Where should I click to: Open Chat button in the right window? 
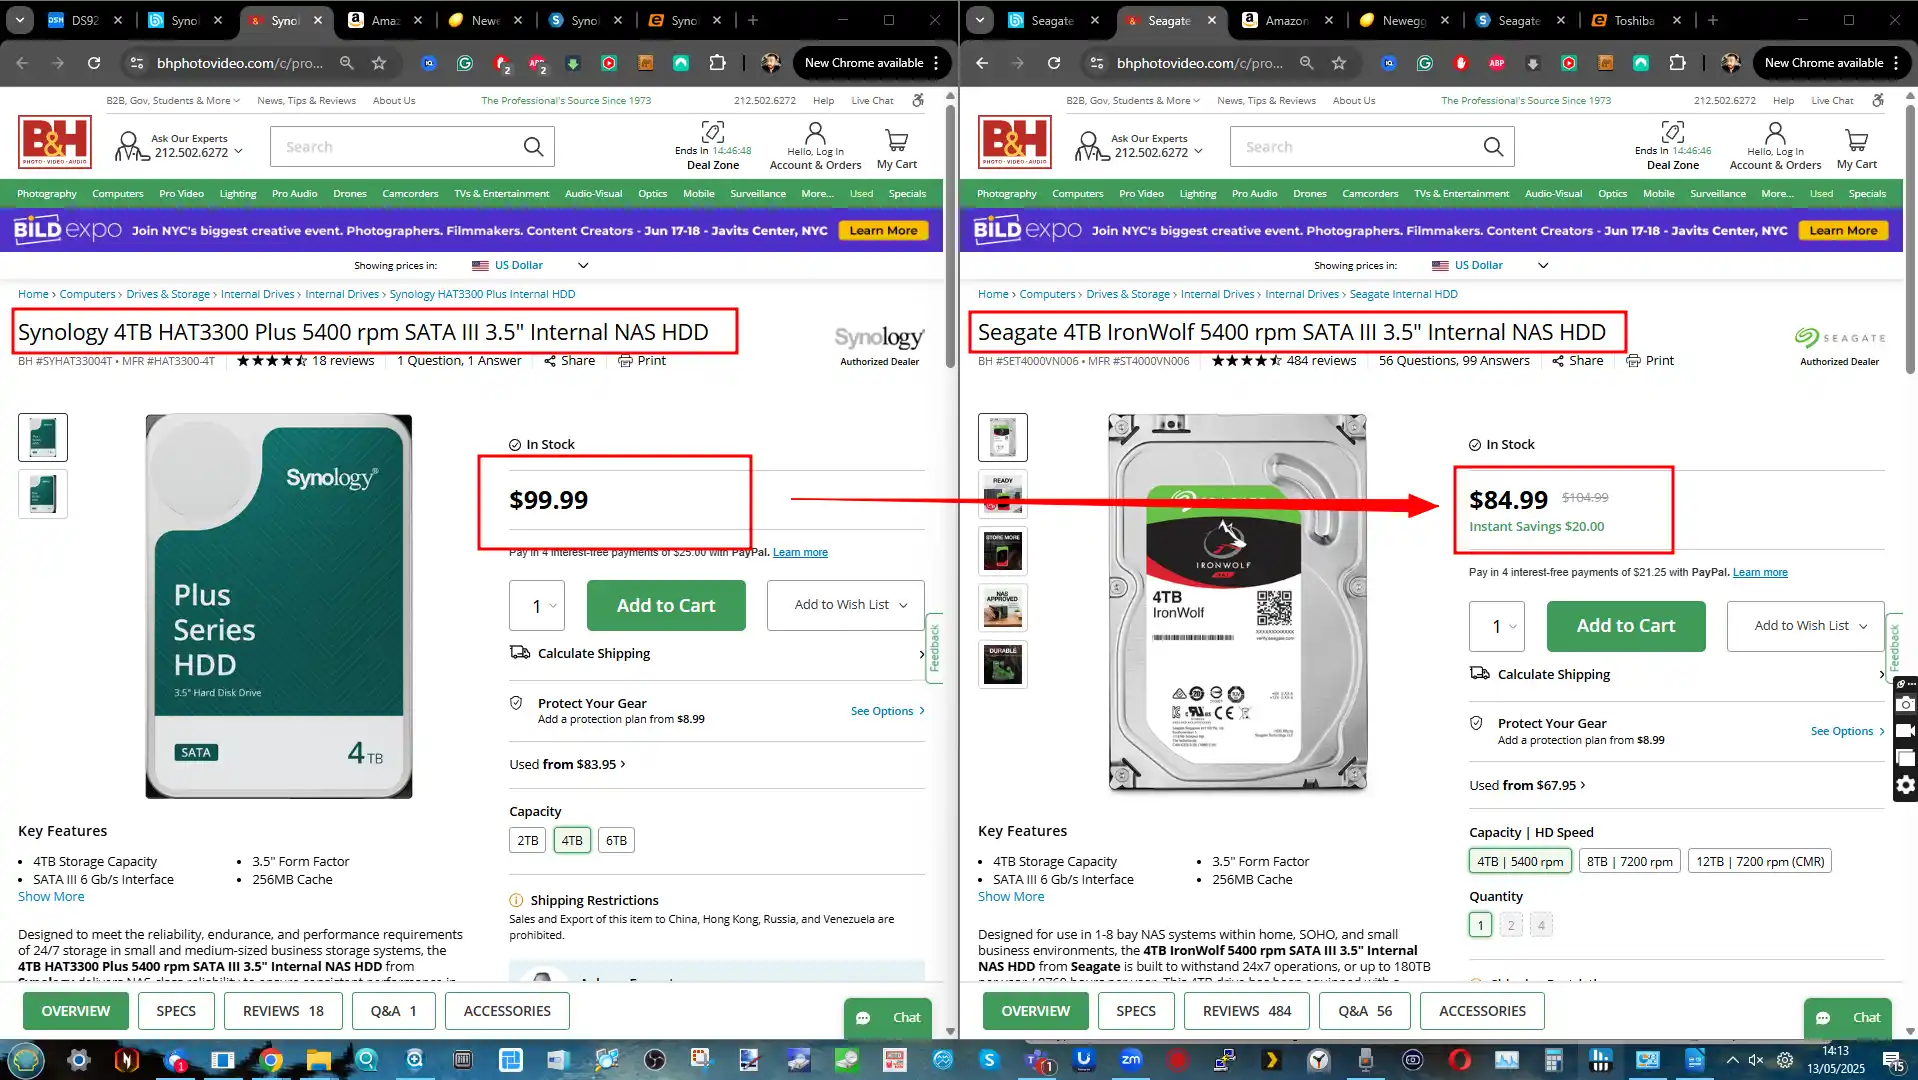pos(1848,1018)
